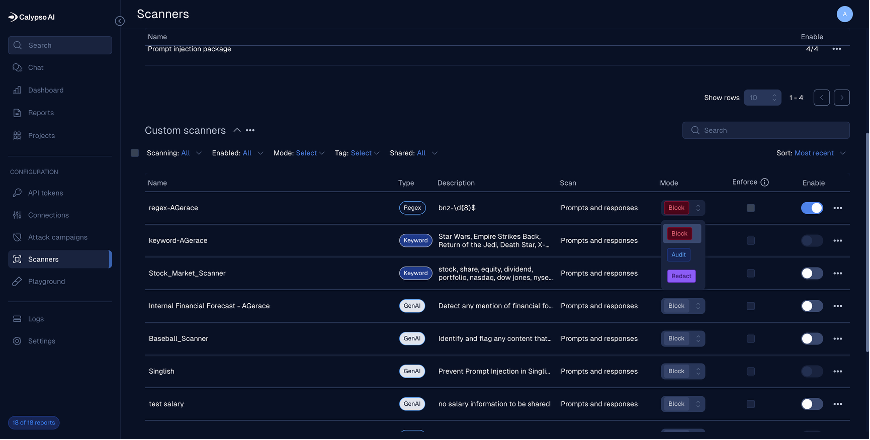The width and height of the screenshot is (870, 440).
Task: Disable the regex-AGerace scanner toggle
Action: pyautogui.click(x=812, y=208)
